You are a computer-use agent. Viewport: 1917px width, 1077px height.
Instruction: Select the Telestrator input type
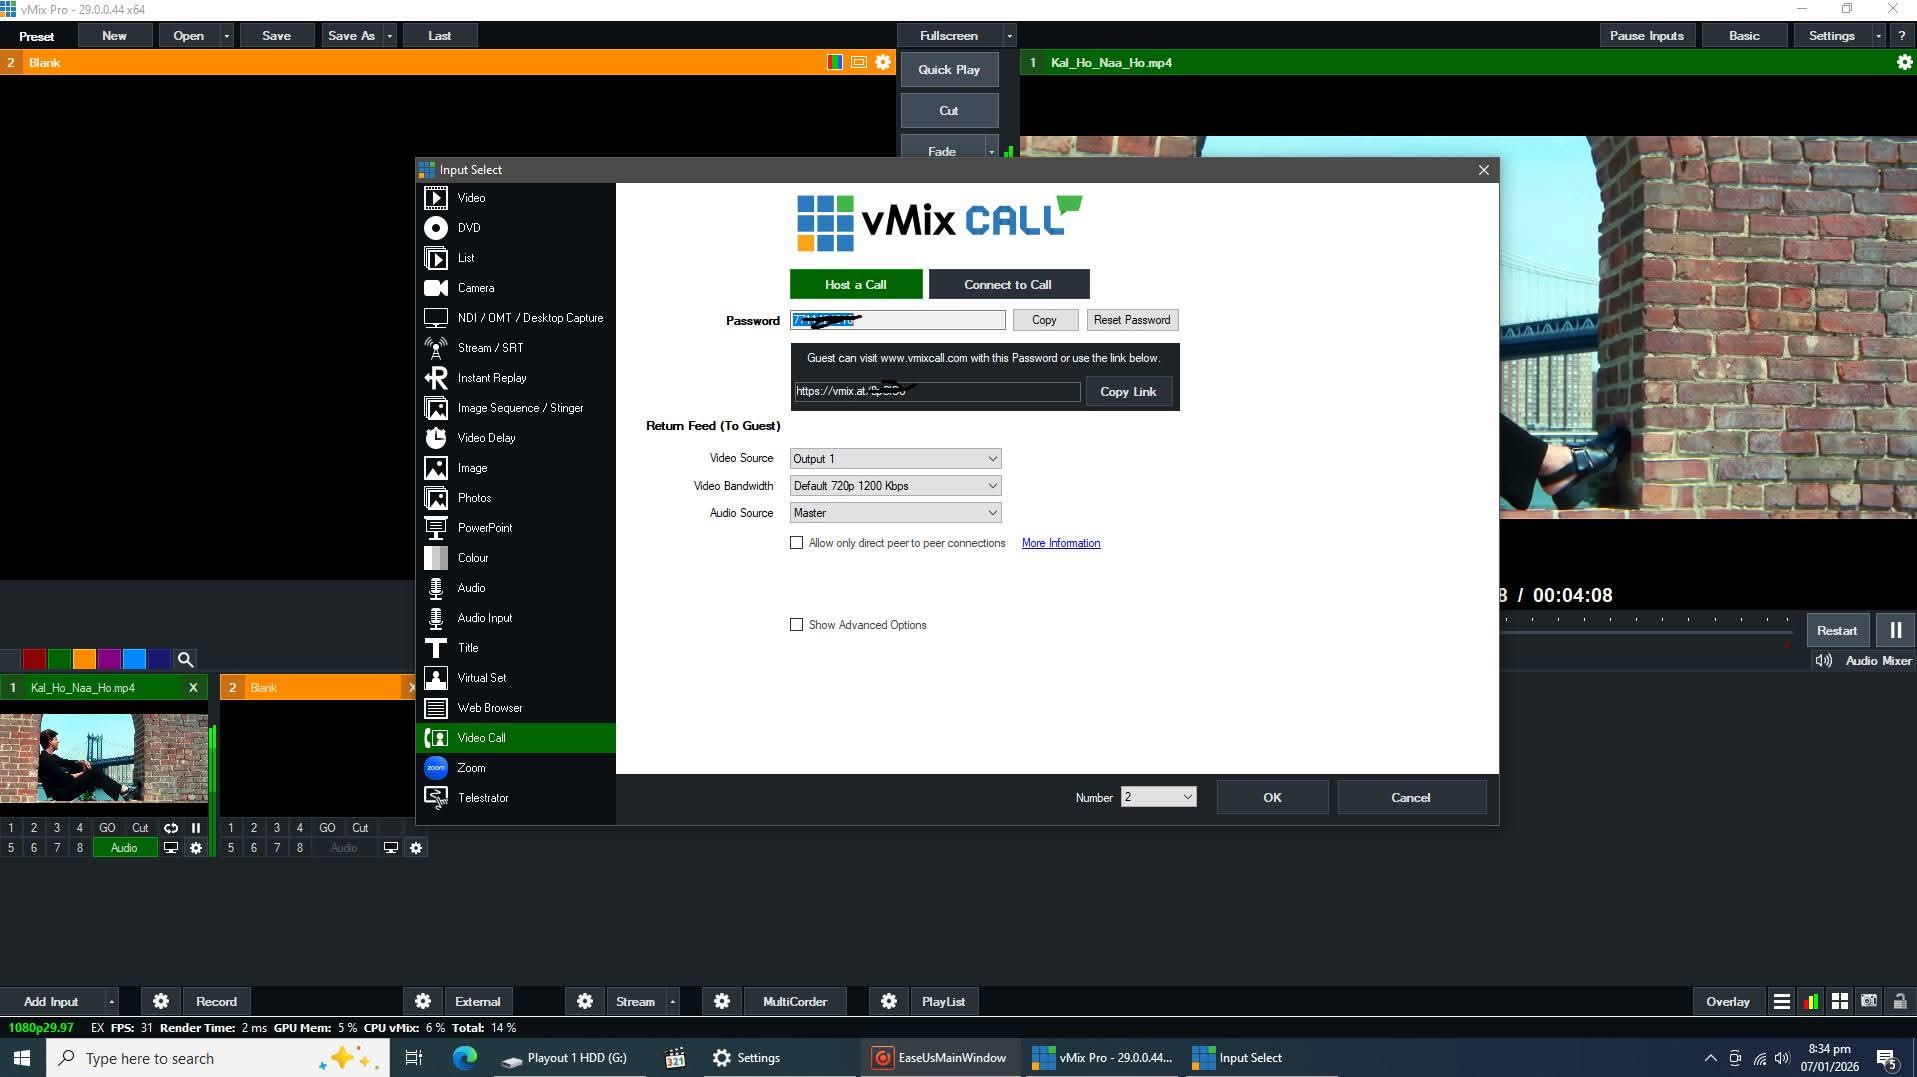515,798
